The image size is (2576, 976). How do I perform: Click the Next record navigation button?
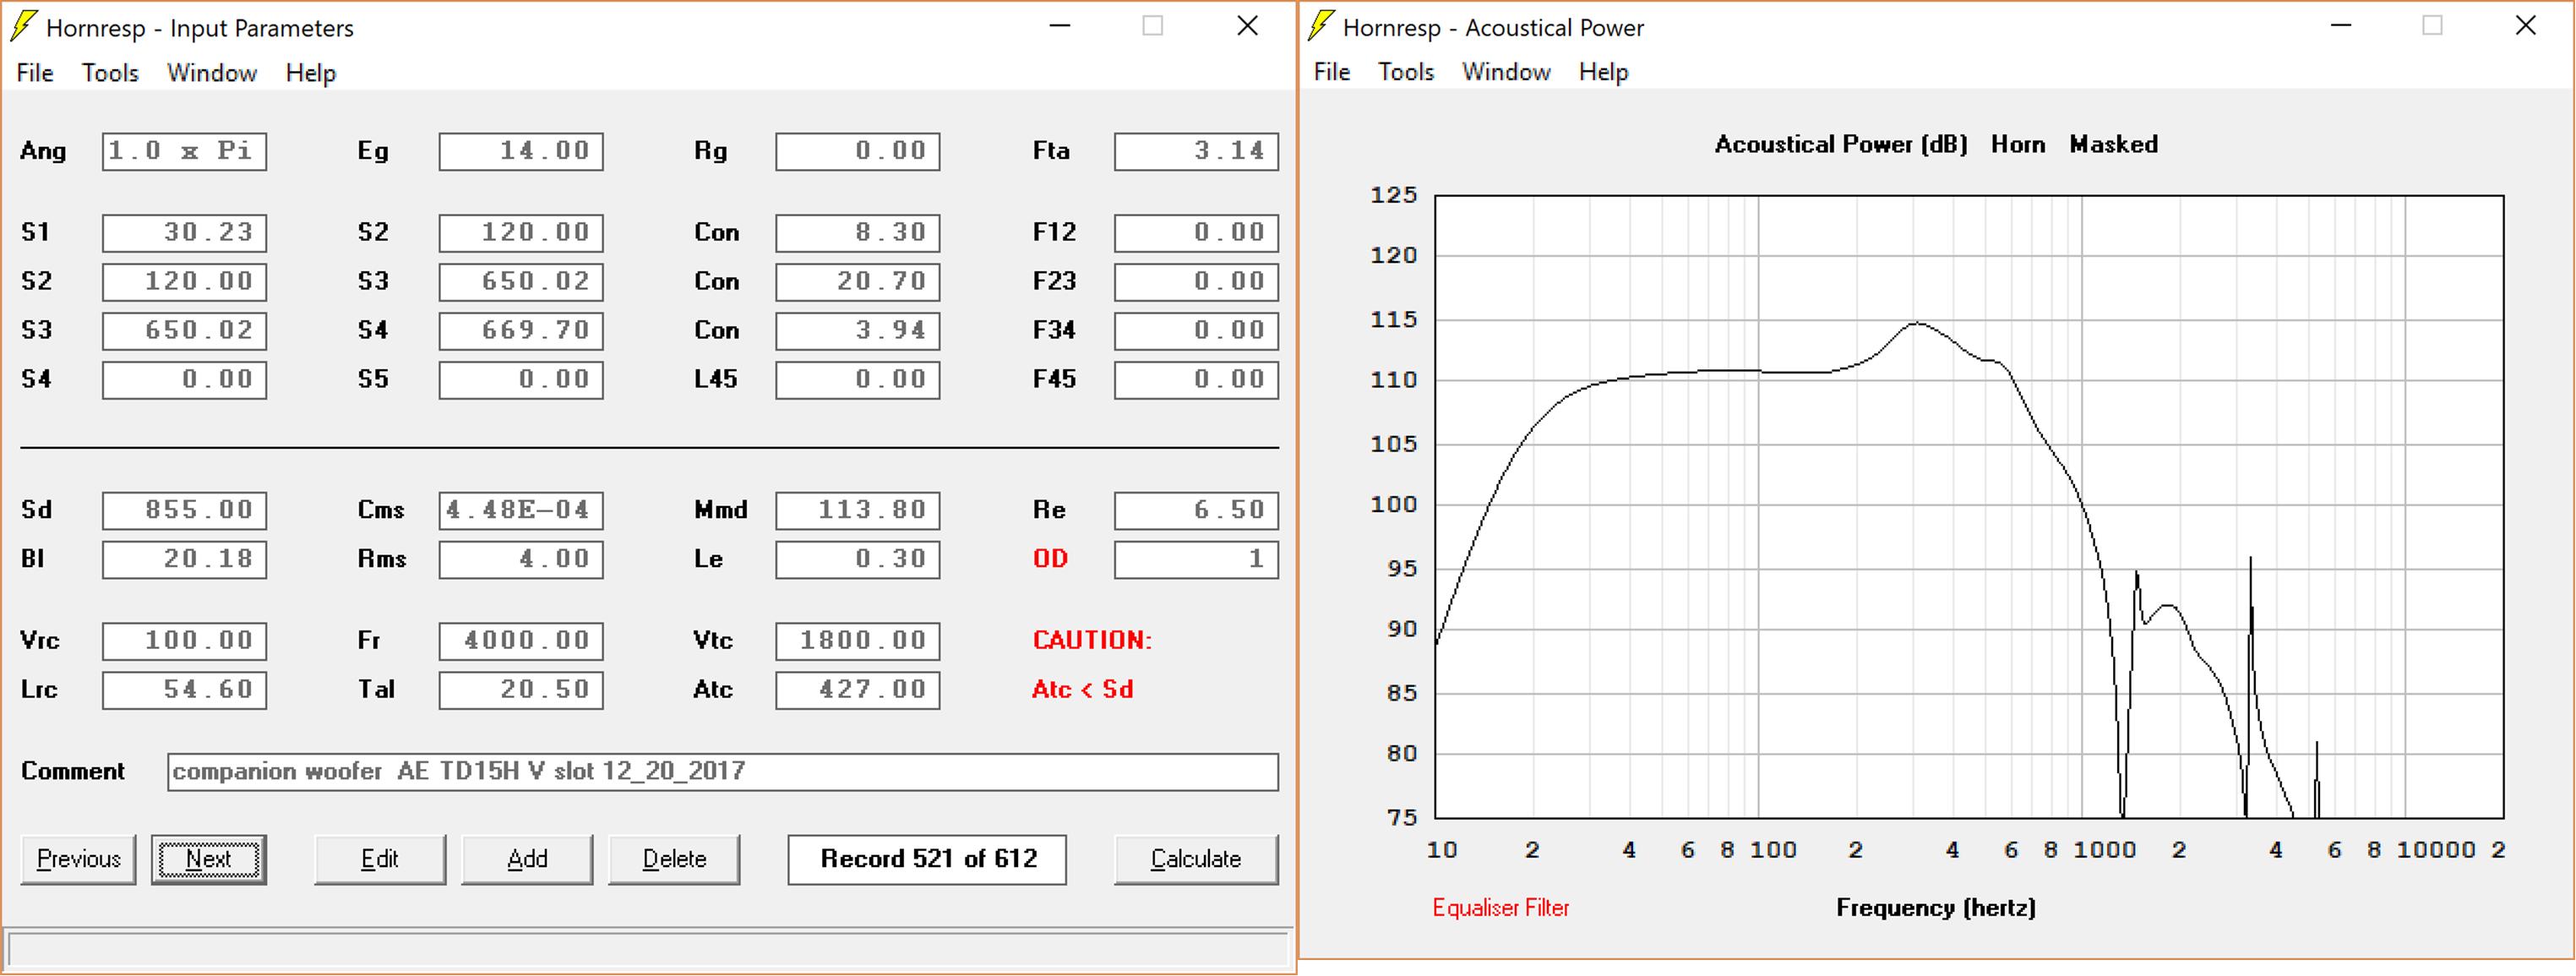207,859
